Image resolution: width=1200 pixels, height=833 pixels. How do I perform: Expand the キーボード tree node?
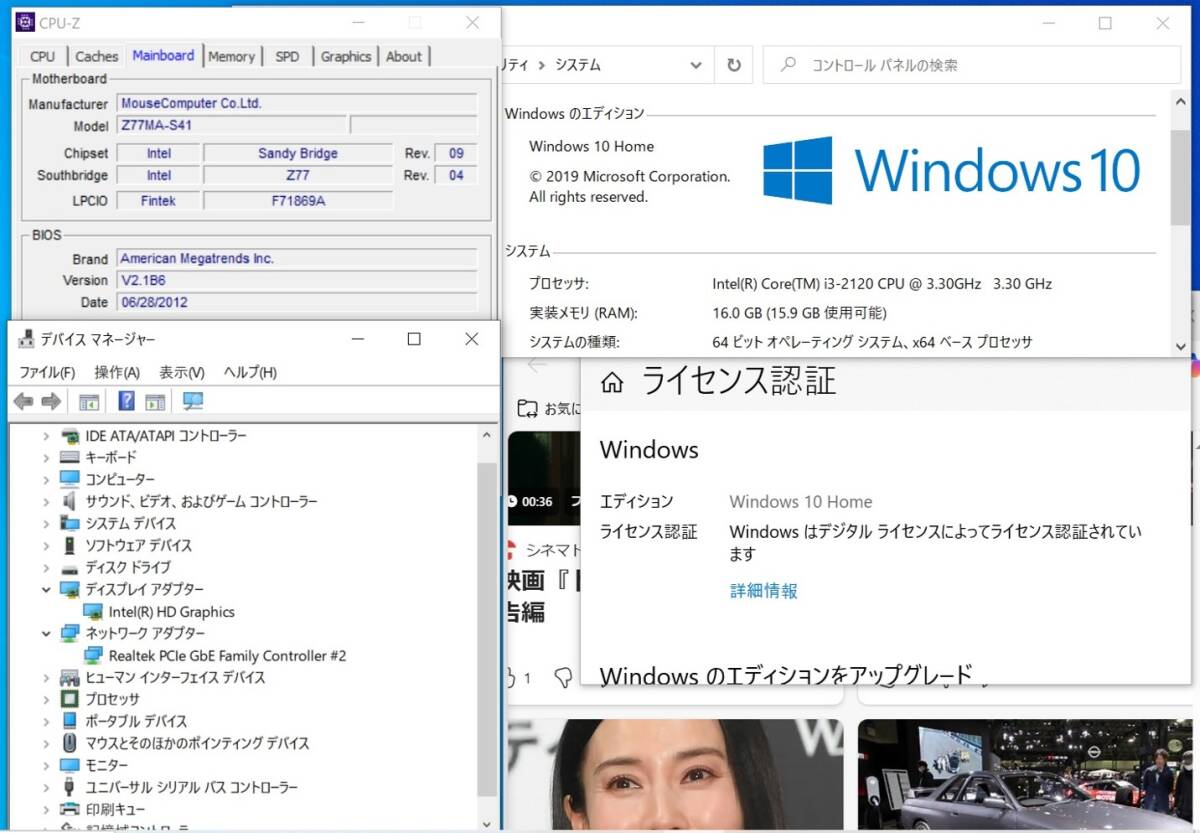click(x=46, y=458)
